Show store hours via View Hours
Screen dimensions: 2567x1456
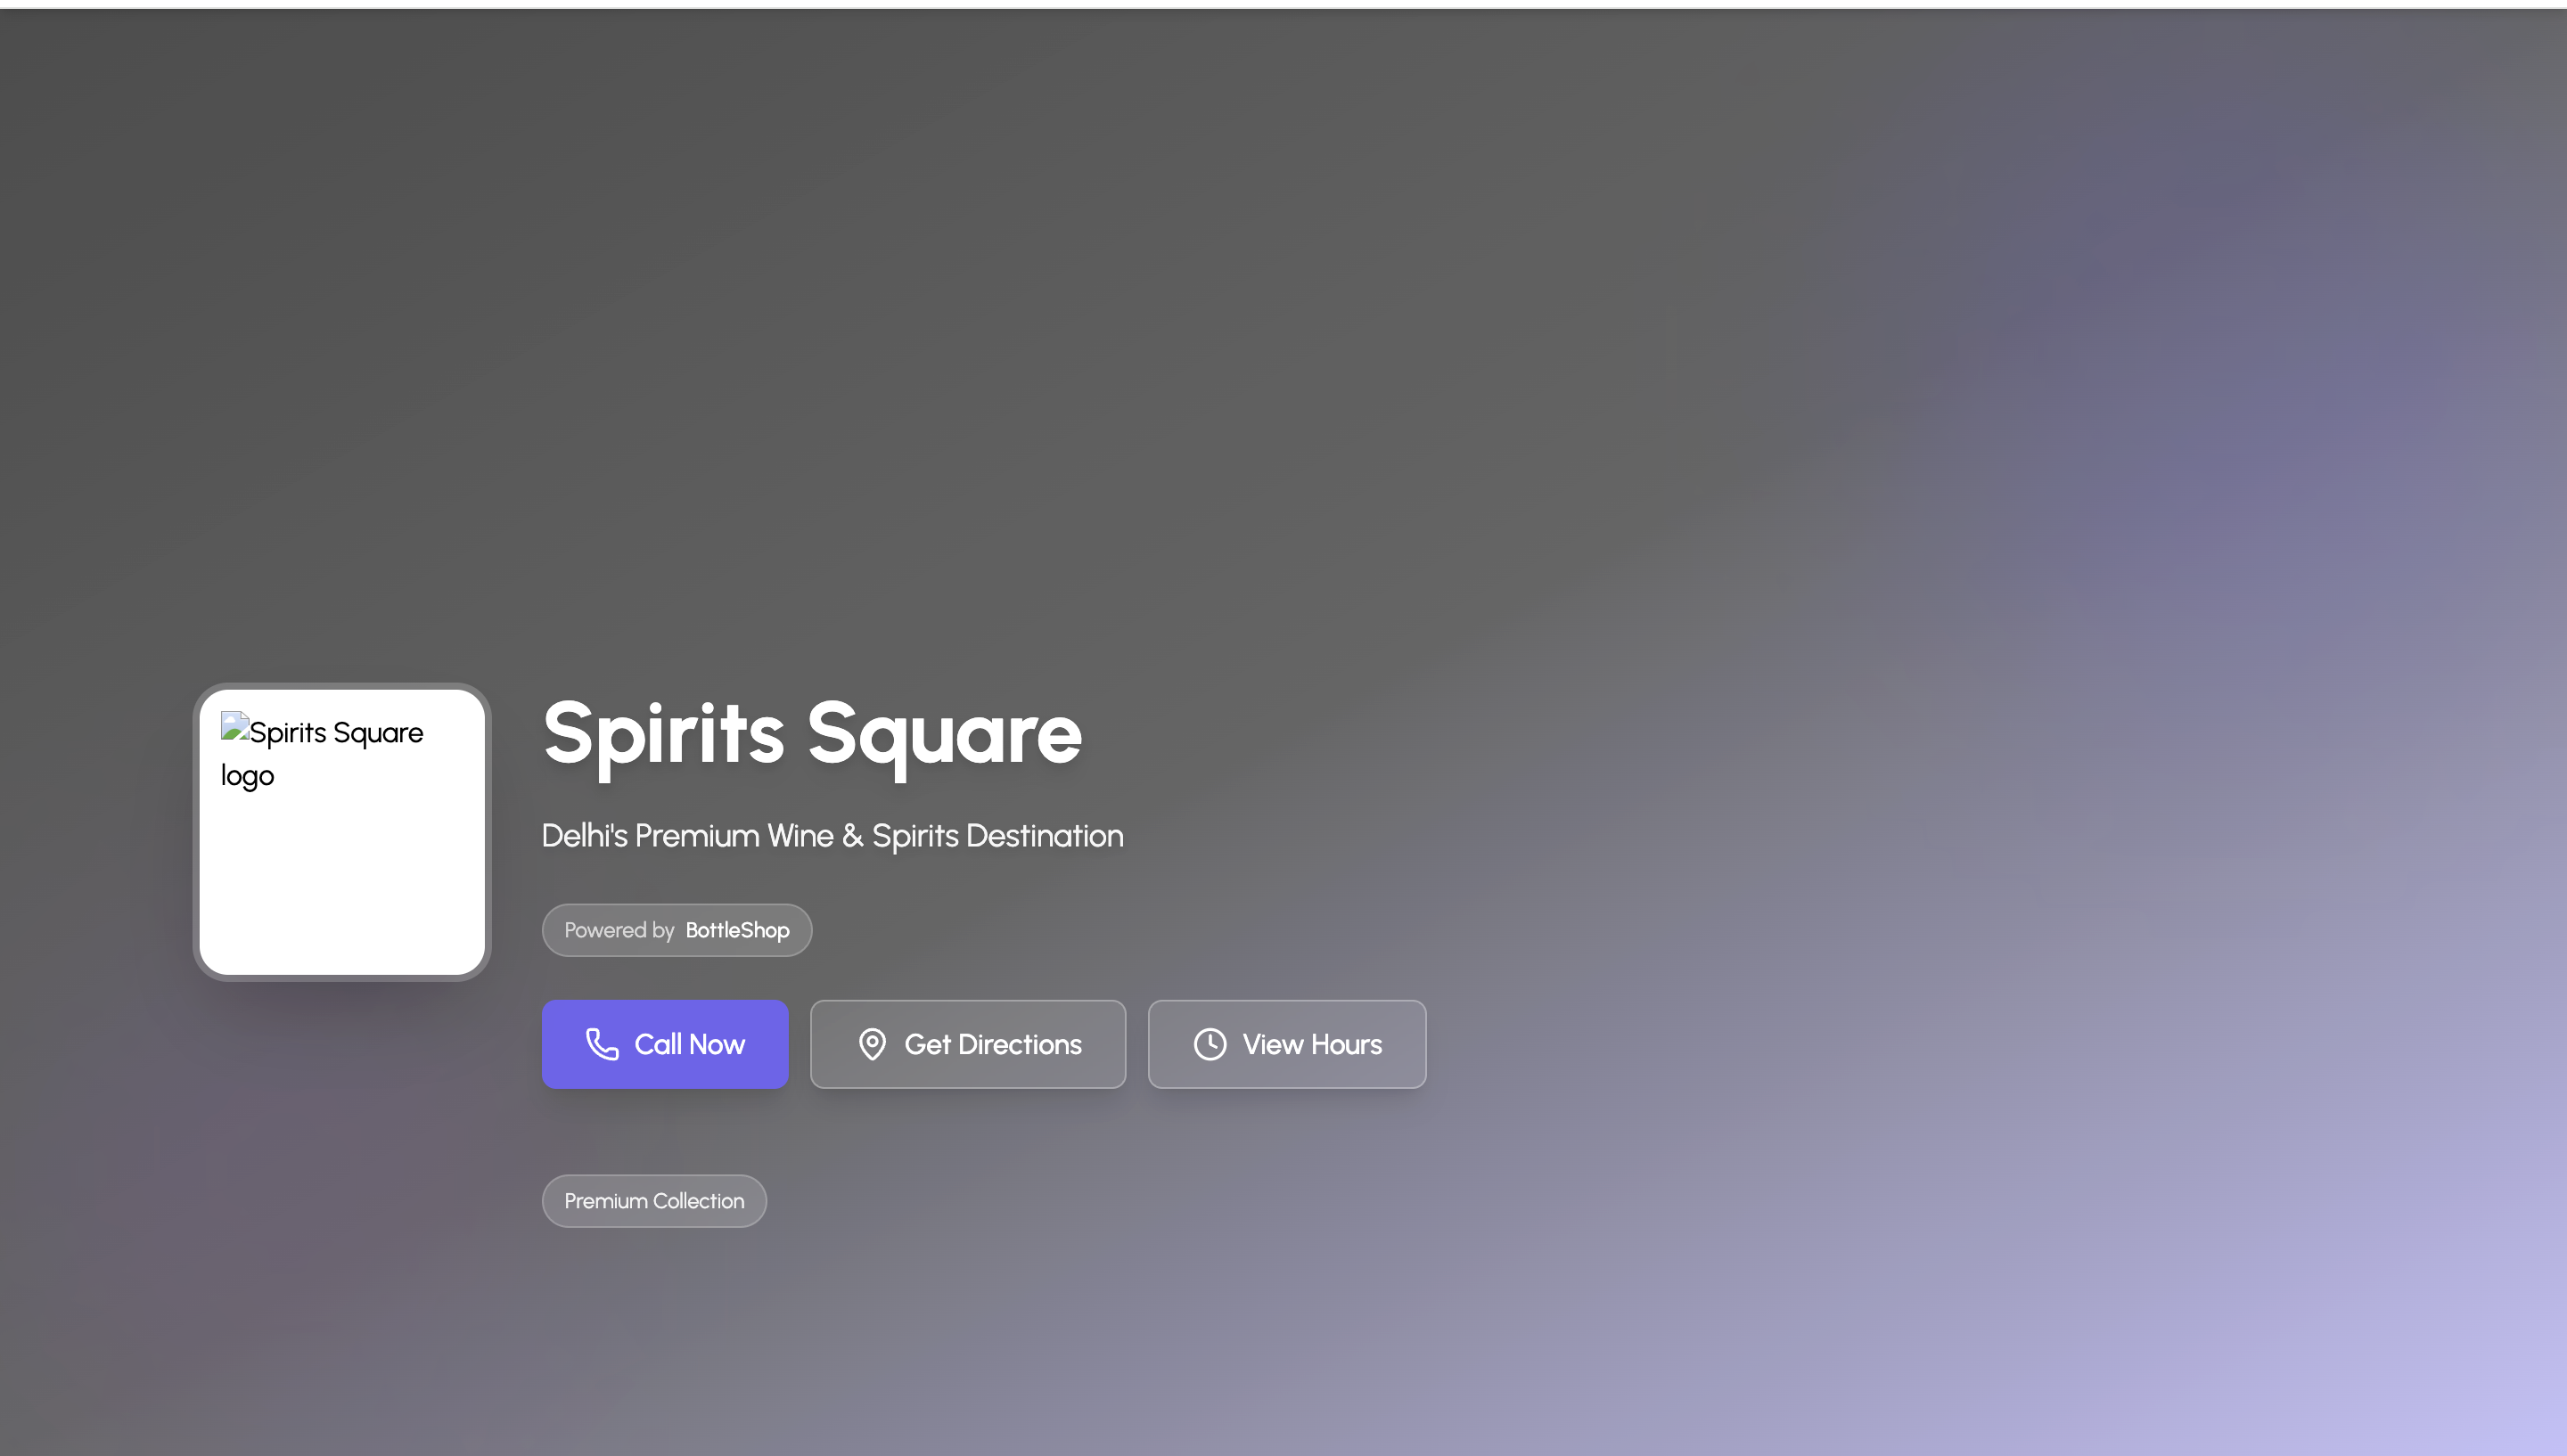tap(1287, 1044)
